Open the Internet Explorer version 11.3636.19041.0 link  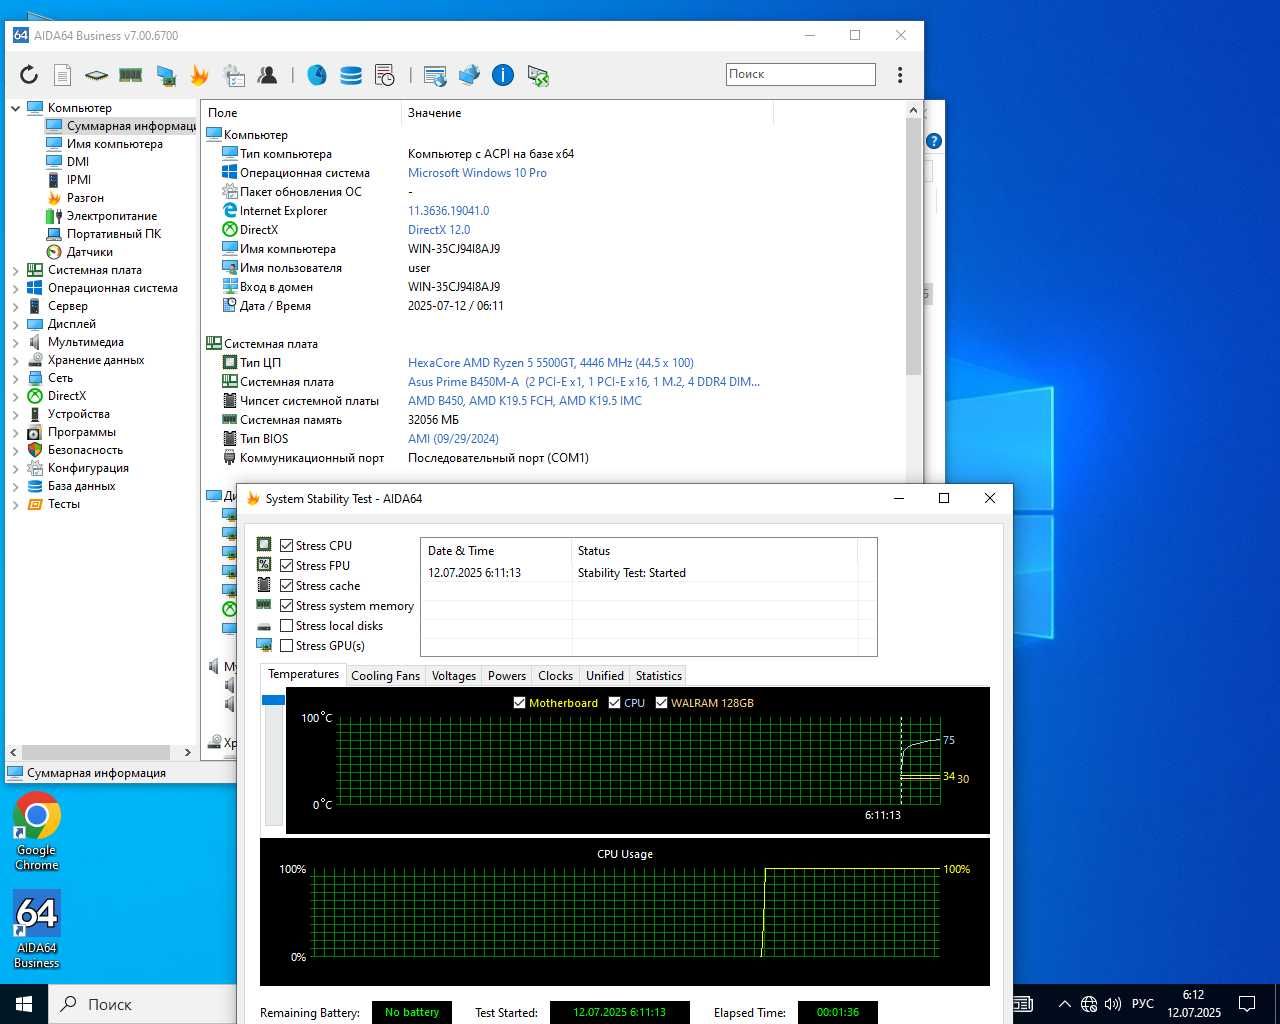(x=448, y=211)
